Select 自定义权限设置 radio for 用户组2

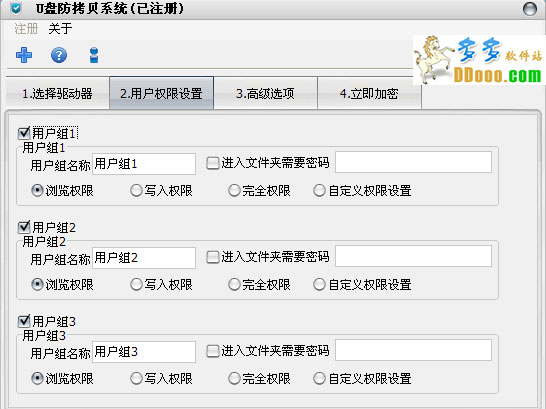point(319,284)
